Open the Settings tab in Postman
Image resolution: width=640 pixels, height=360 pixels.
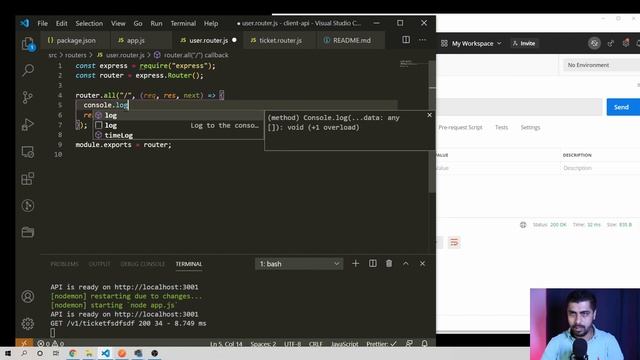tap(530, 127)
